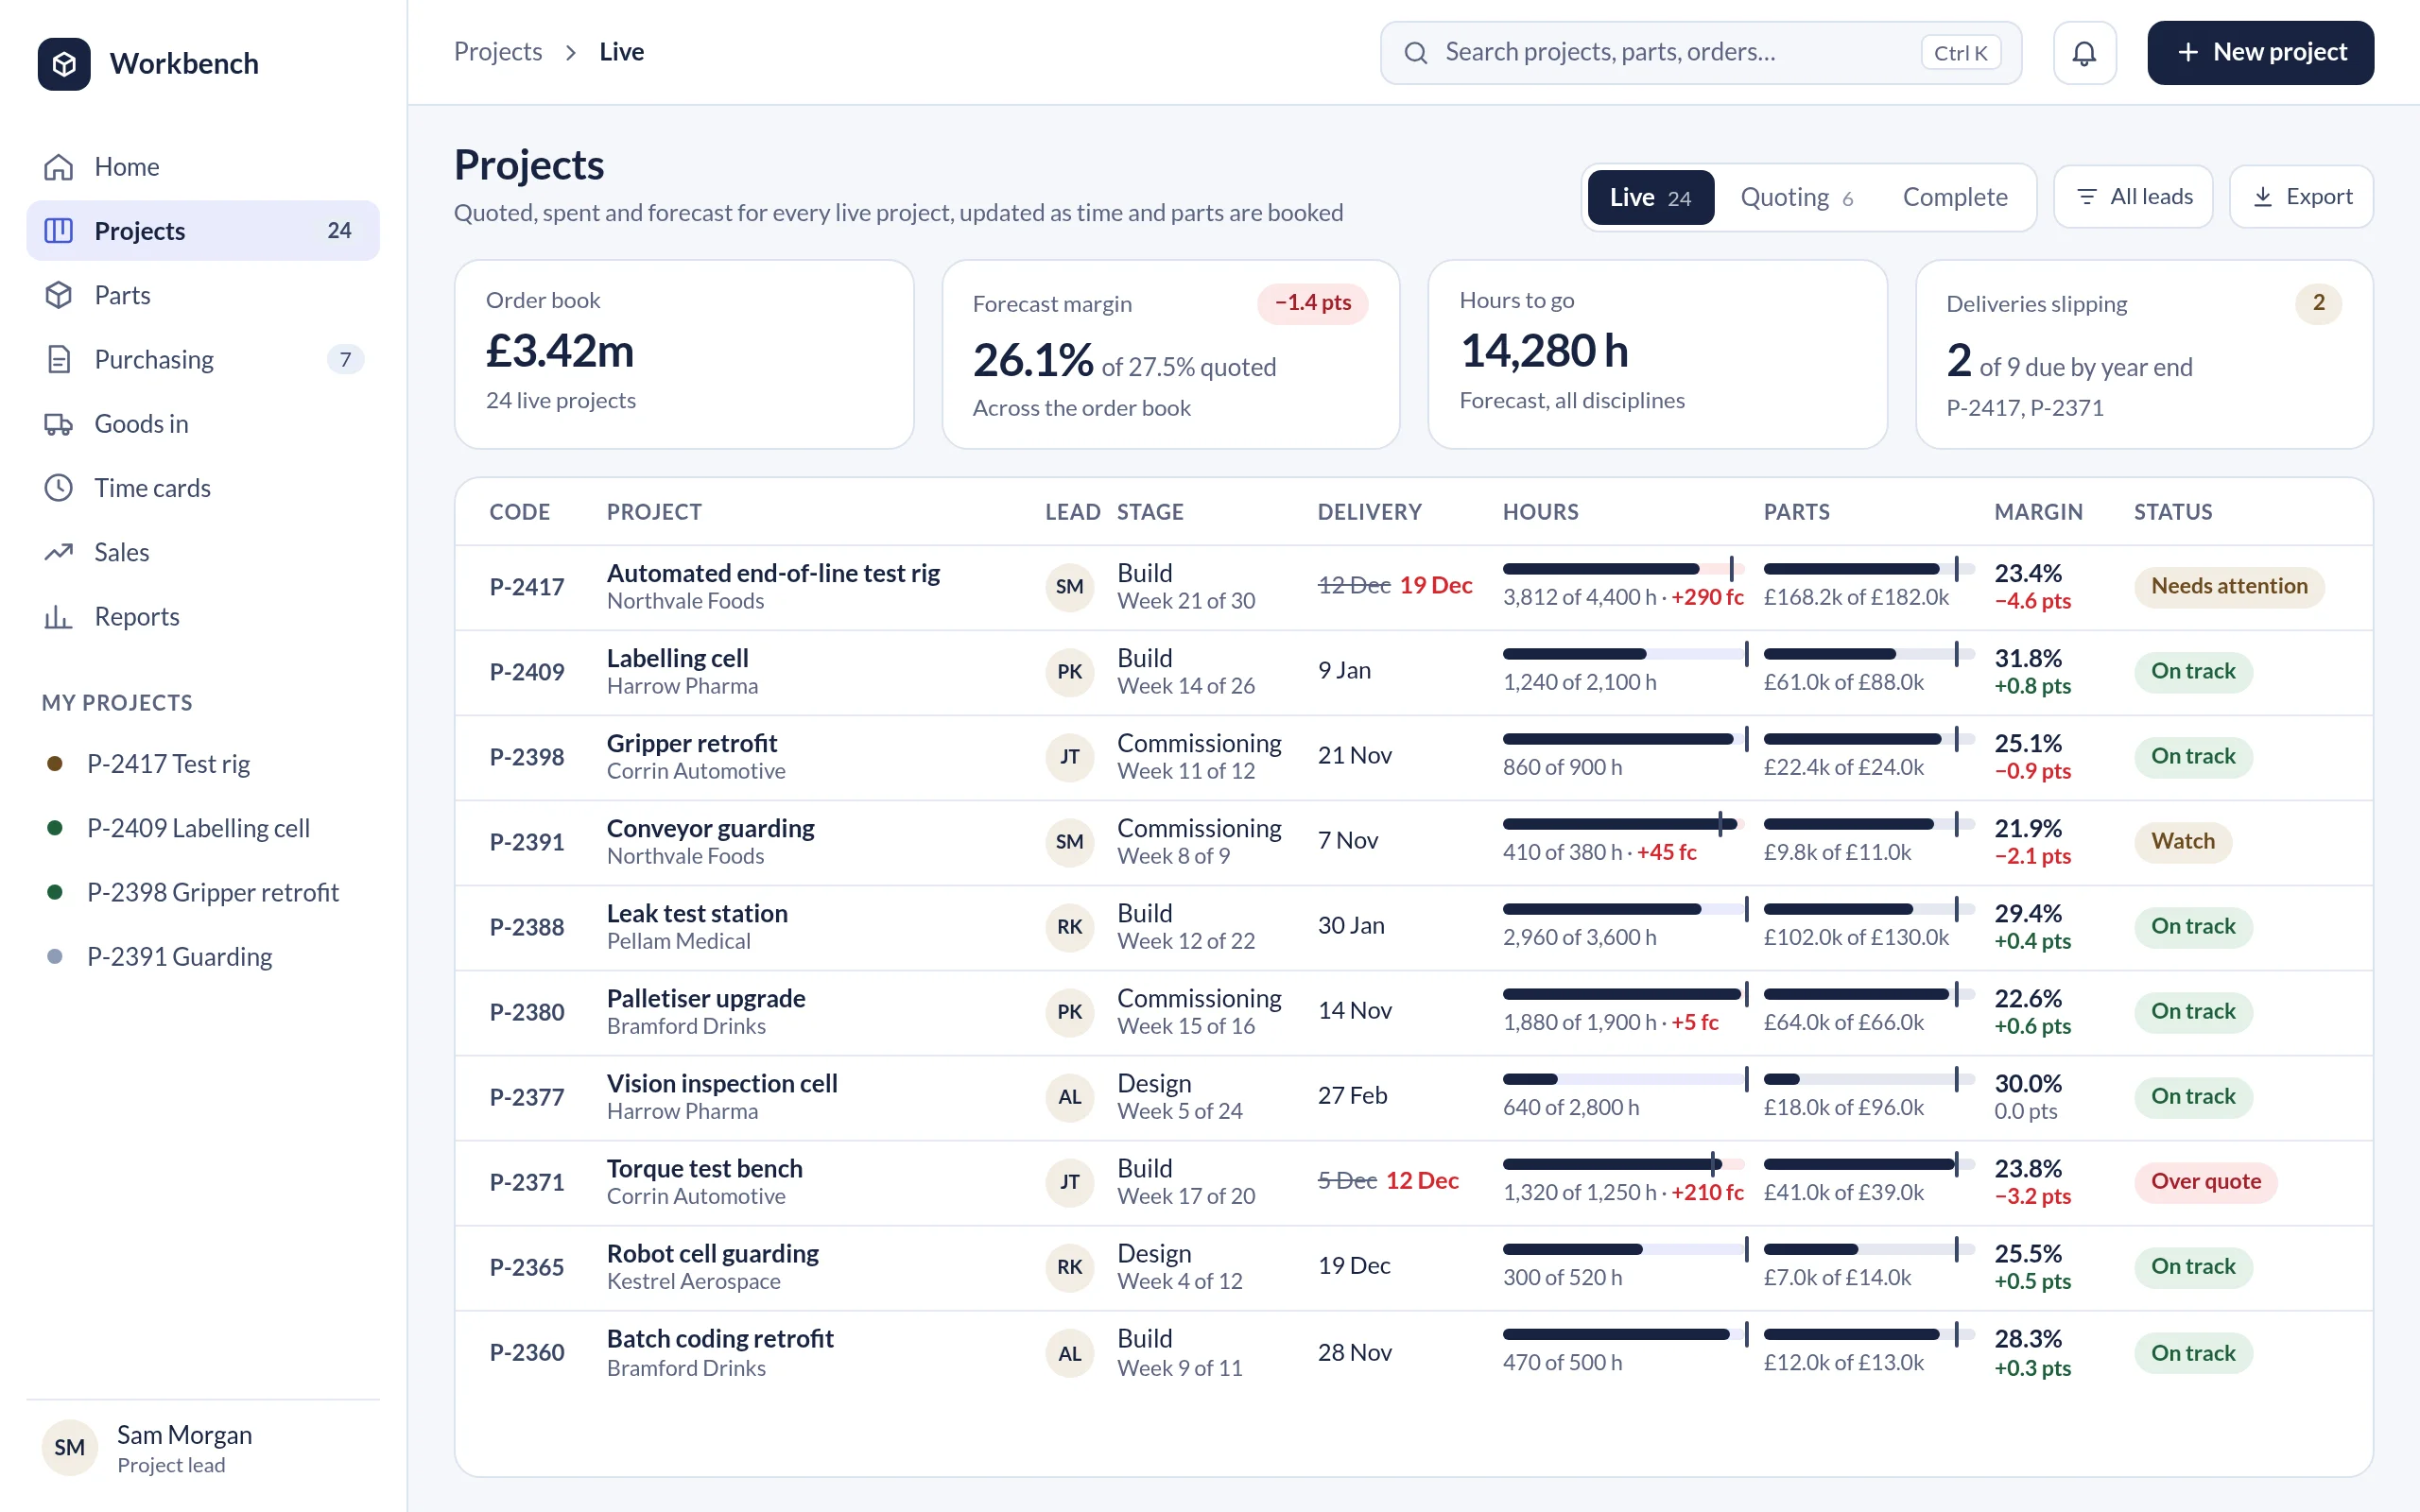Click the DELIVERY column header
This screenshot has width=2420, height=1512.
tap(1369, 512)
